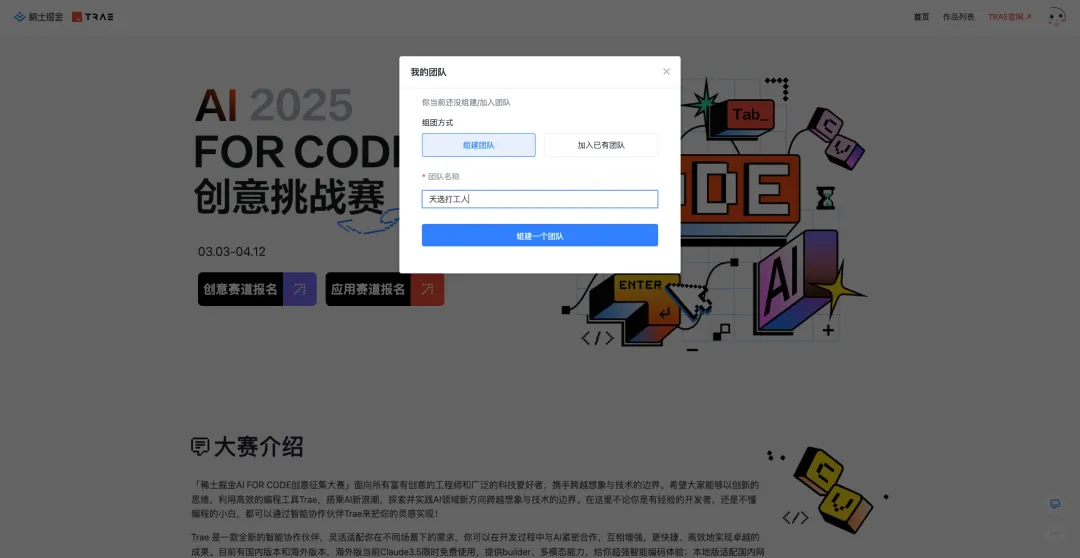Open the TRAE官网 link
This screenshot has height=558, width=1080.
[1010, 17]
